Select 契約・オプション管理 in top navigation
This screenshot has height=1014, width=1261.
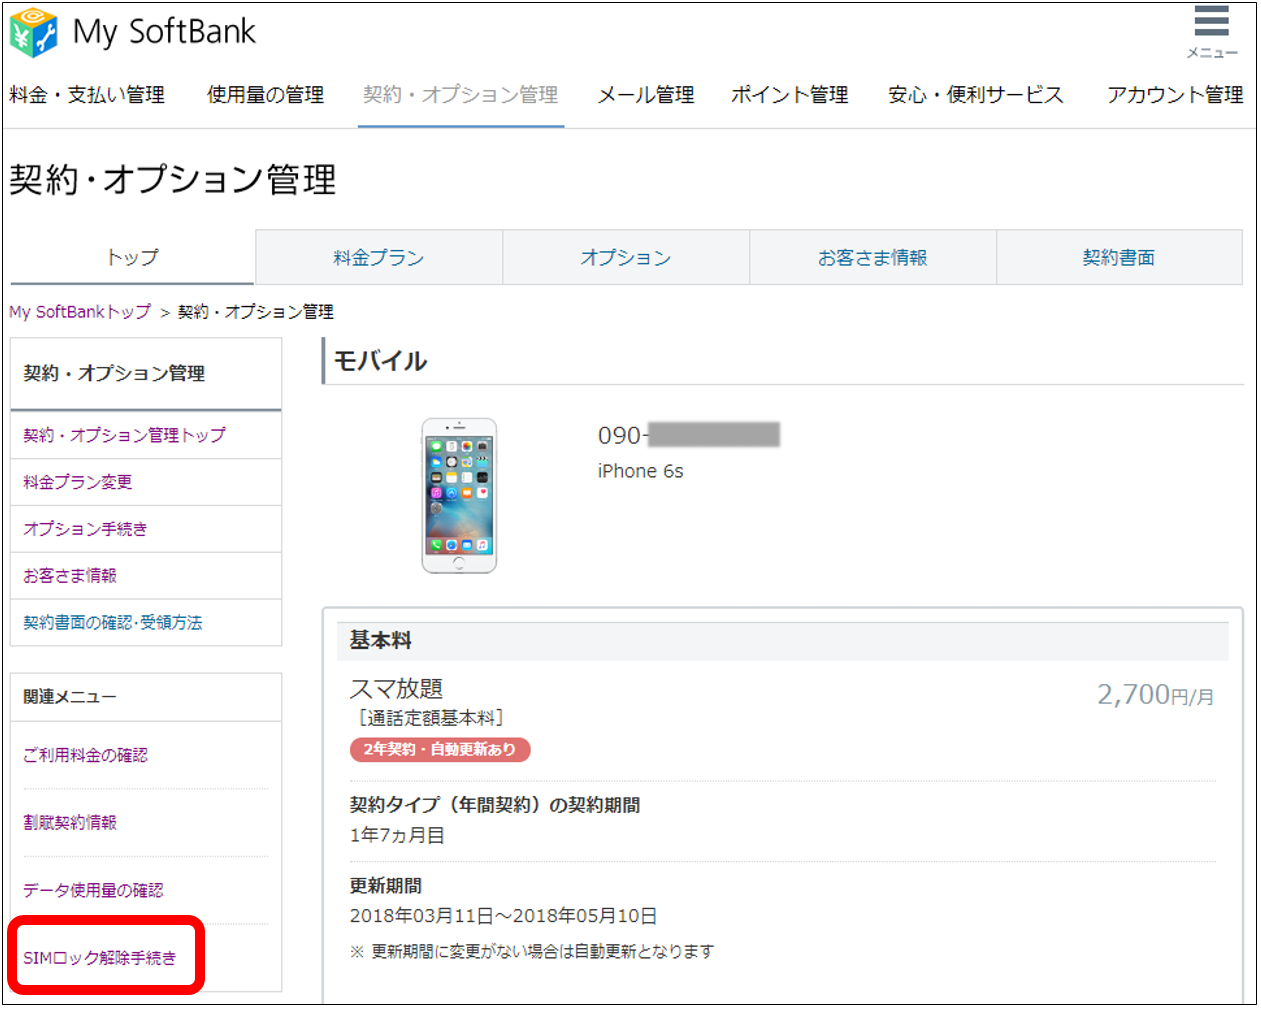click(x=461, y=95)
